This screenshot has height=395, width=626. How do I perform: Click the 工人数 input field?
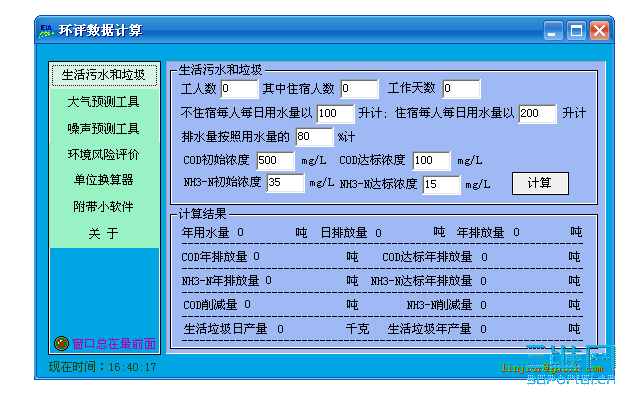(x=239, y=89)
